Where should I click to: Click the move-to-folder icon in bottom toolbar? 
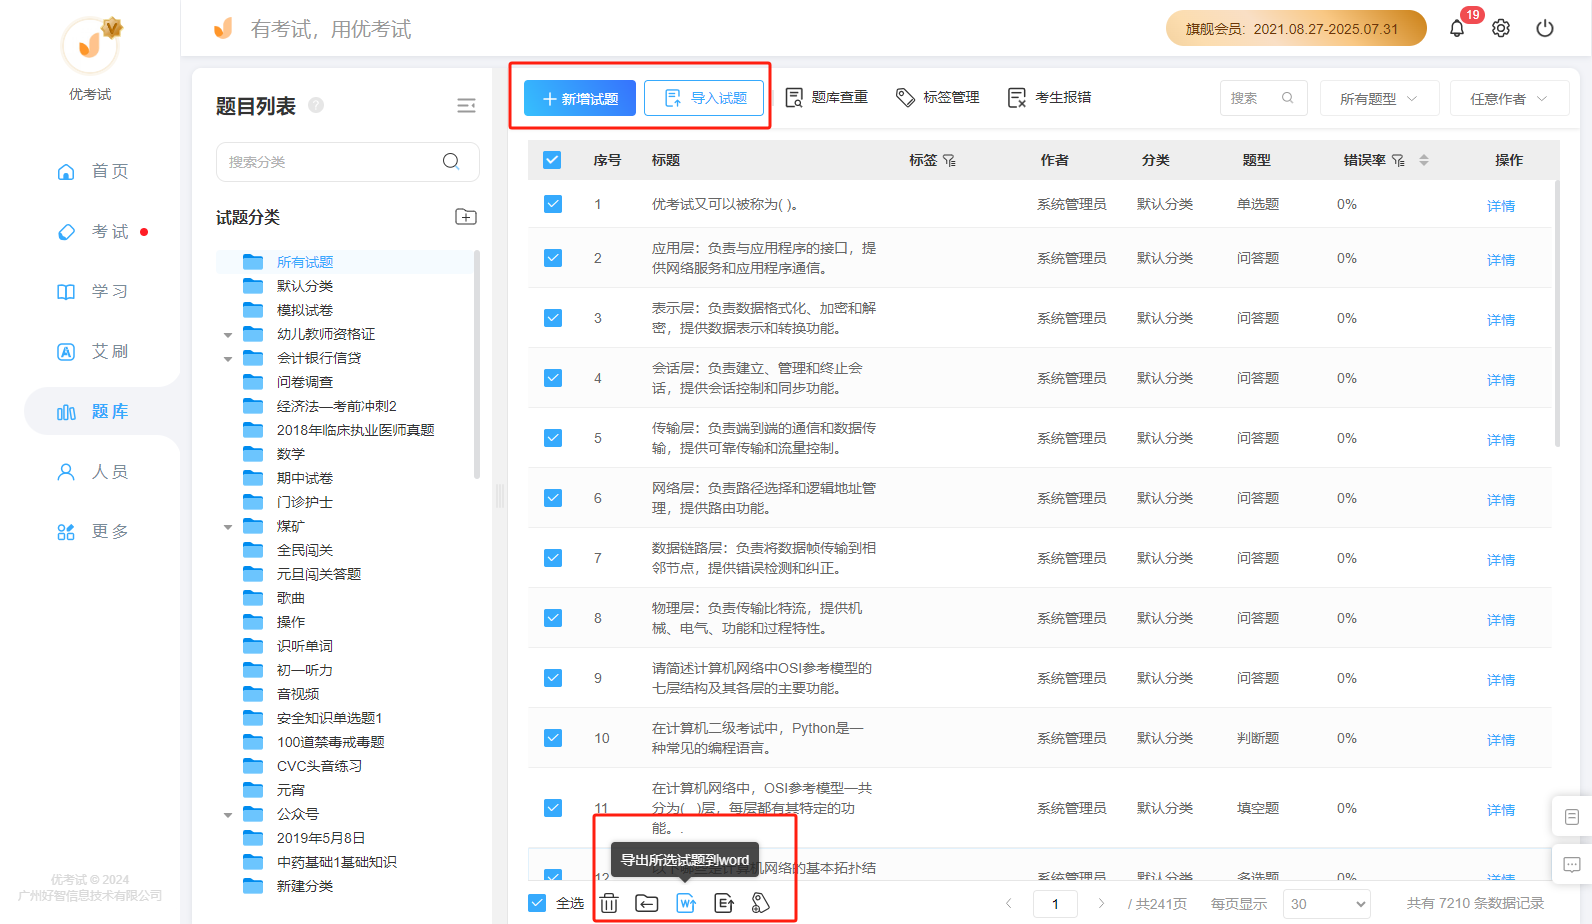(x=647, y=903)
